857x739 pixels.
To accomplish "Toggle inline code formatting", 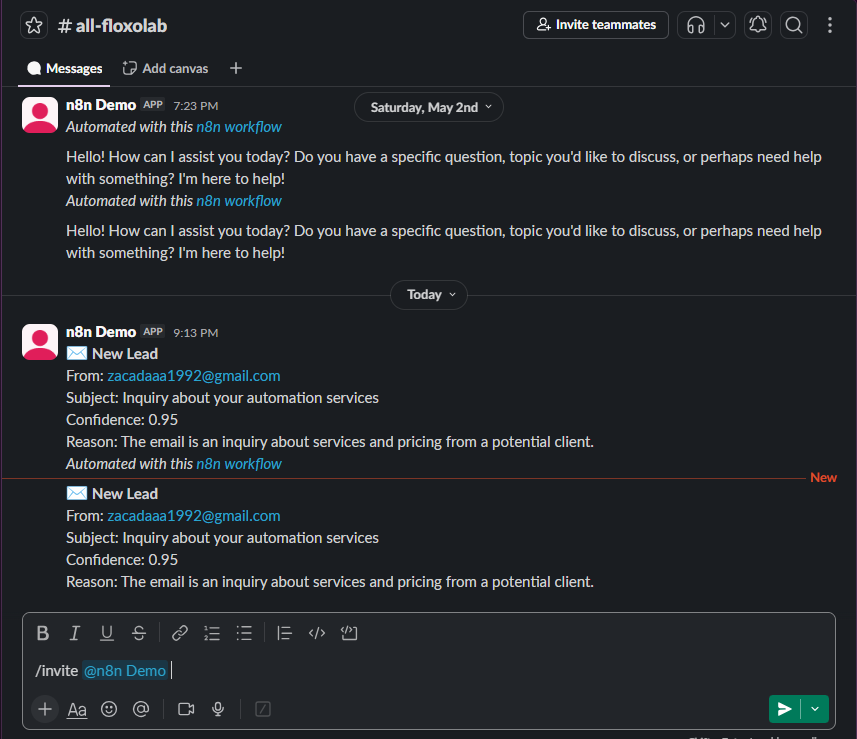I will point(316,633).
